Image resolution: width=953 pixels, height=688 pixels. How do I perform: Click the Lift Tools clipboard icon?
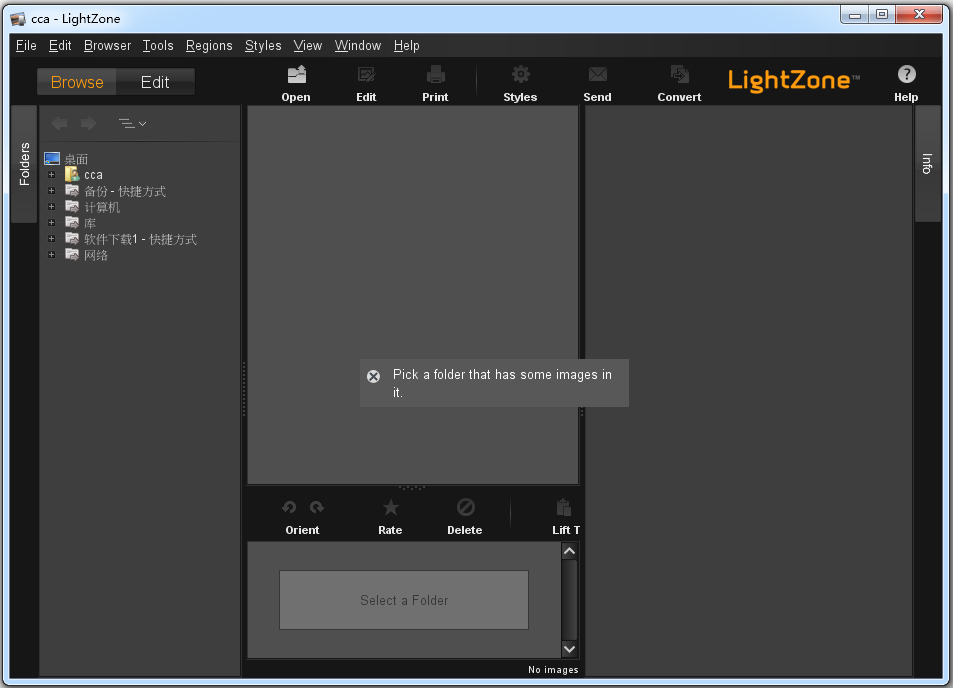tap(564, 507)
